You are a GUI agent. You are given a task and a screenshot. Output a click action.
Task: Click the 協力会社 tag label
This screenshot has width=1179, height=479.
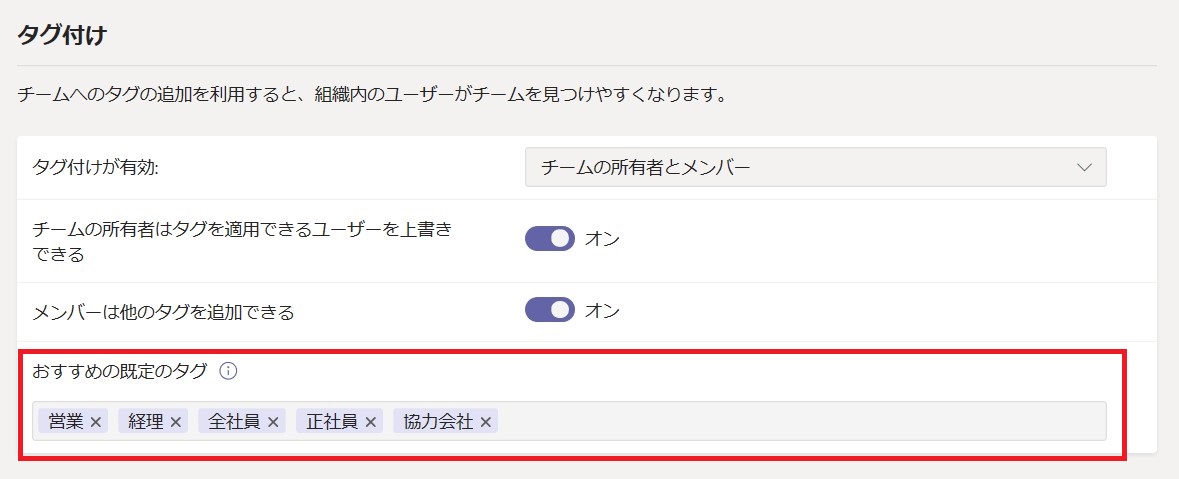coord(438,422)
